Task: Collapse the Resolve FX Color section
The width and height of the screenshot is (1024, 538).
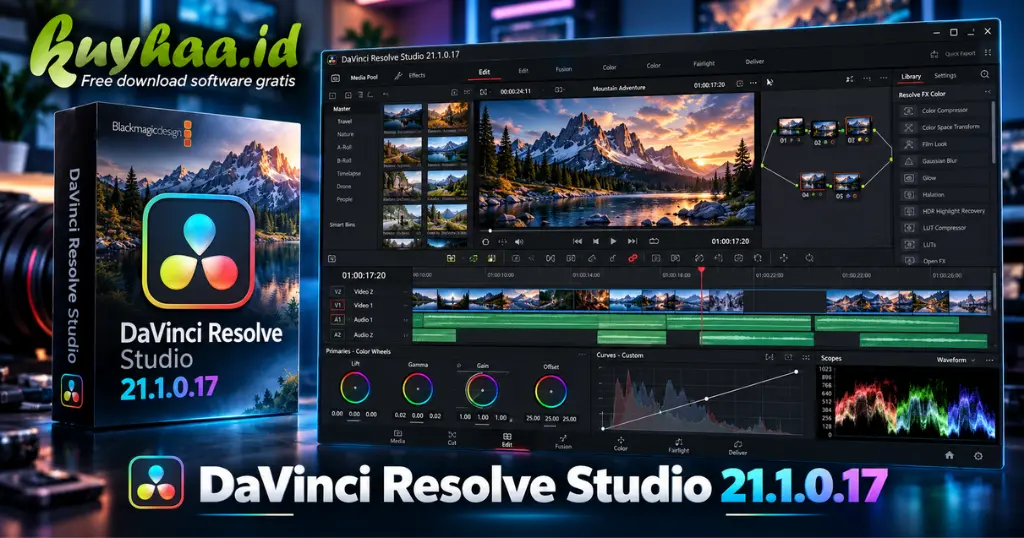Action: point(987,93)
